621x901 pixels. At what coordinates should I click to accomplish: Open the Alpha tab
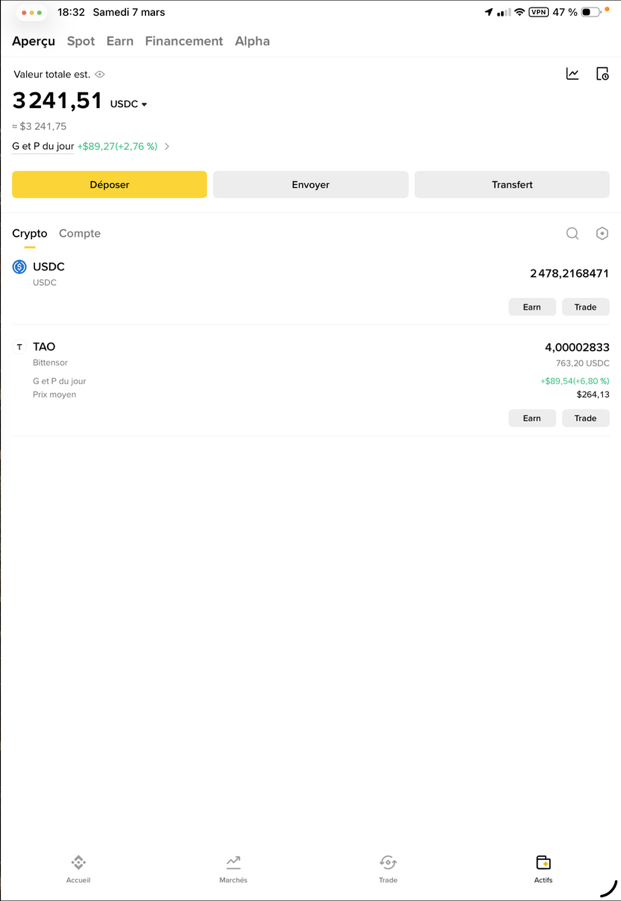click(252, 41)
